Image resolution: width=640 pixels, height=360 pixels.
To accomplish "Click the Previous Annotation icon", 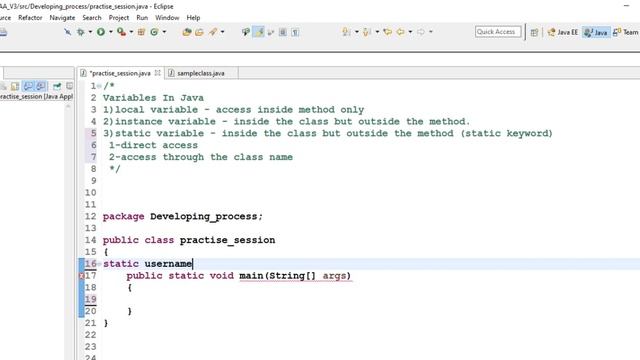I will click(367, 32).
